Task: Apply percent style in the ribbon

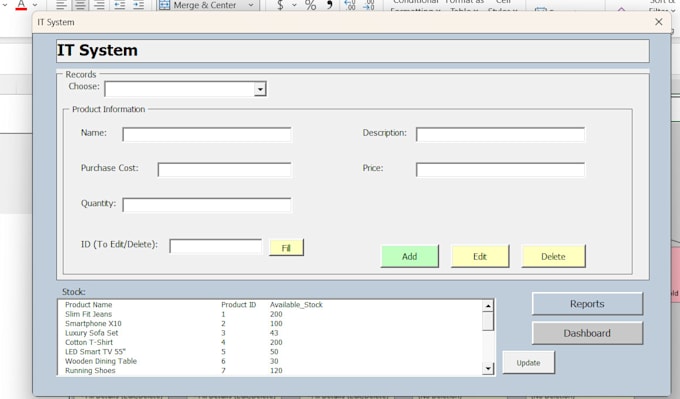Action: coord(310,5)
